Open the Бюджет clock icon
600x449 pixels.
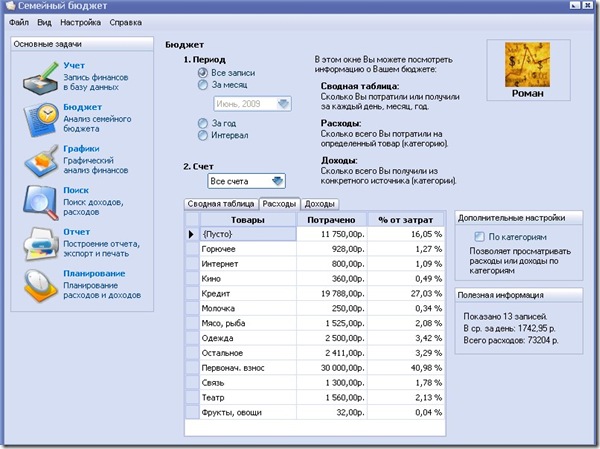[36, 119]
